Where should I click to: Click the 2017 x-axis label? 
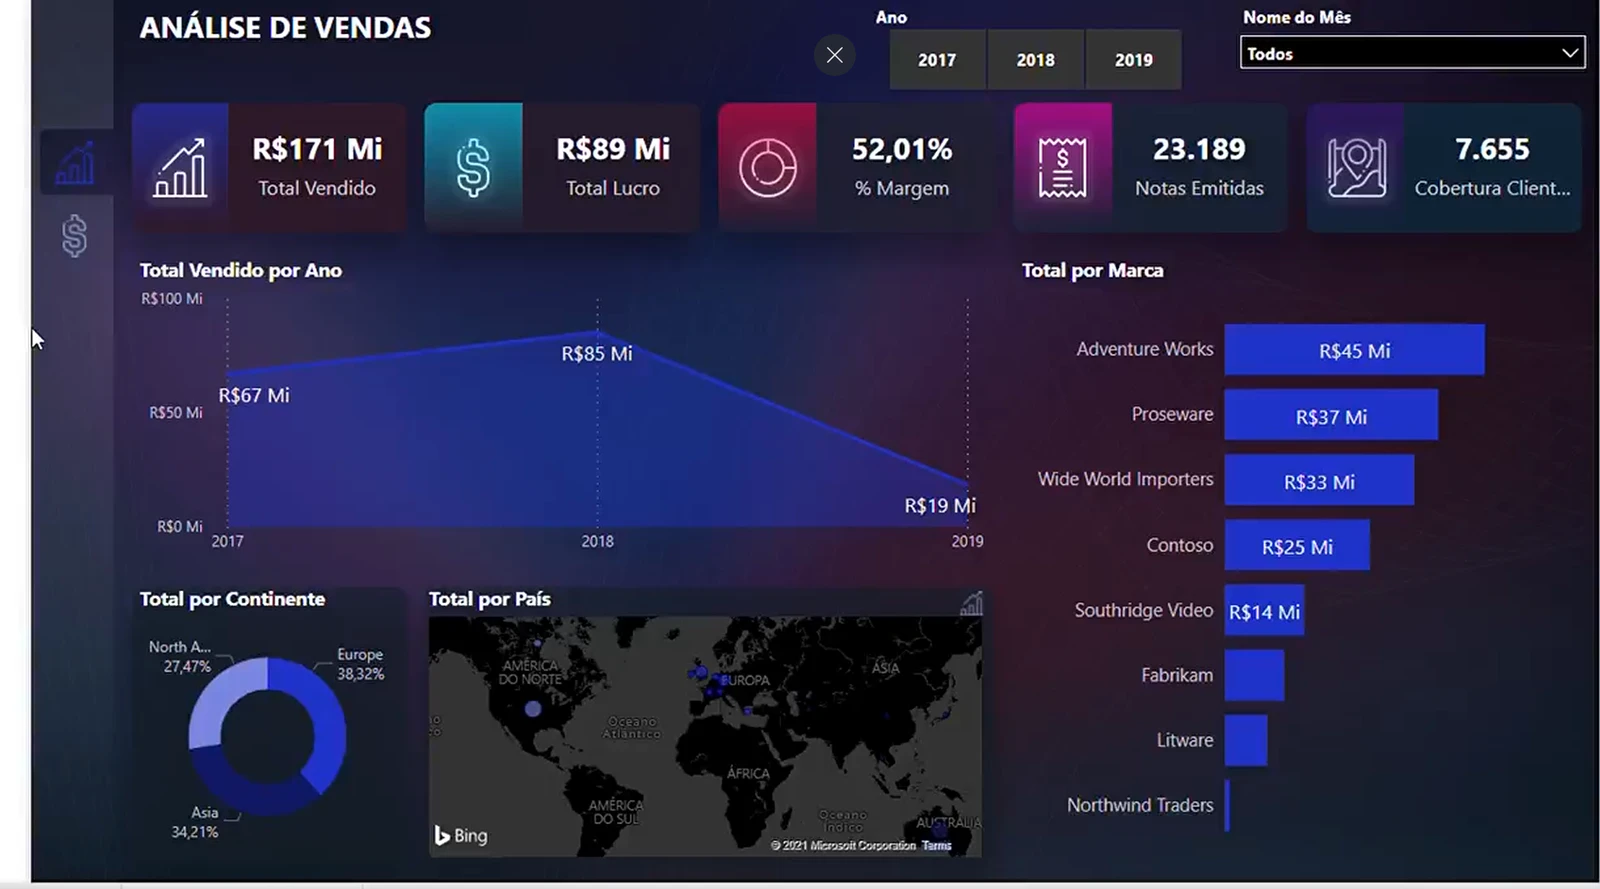[227, 541]
